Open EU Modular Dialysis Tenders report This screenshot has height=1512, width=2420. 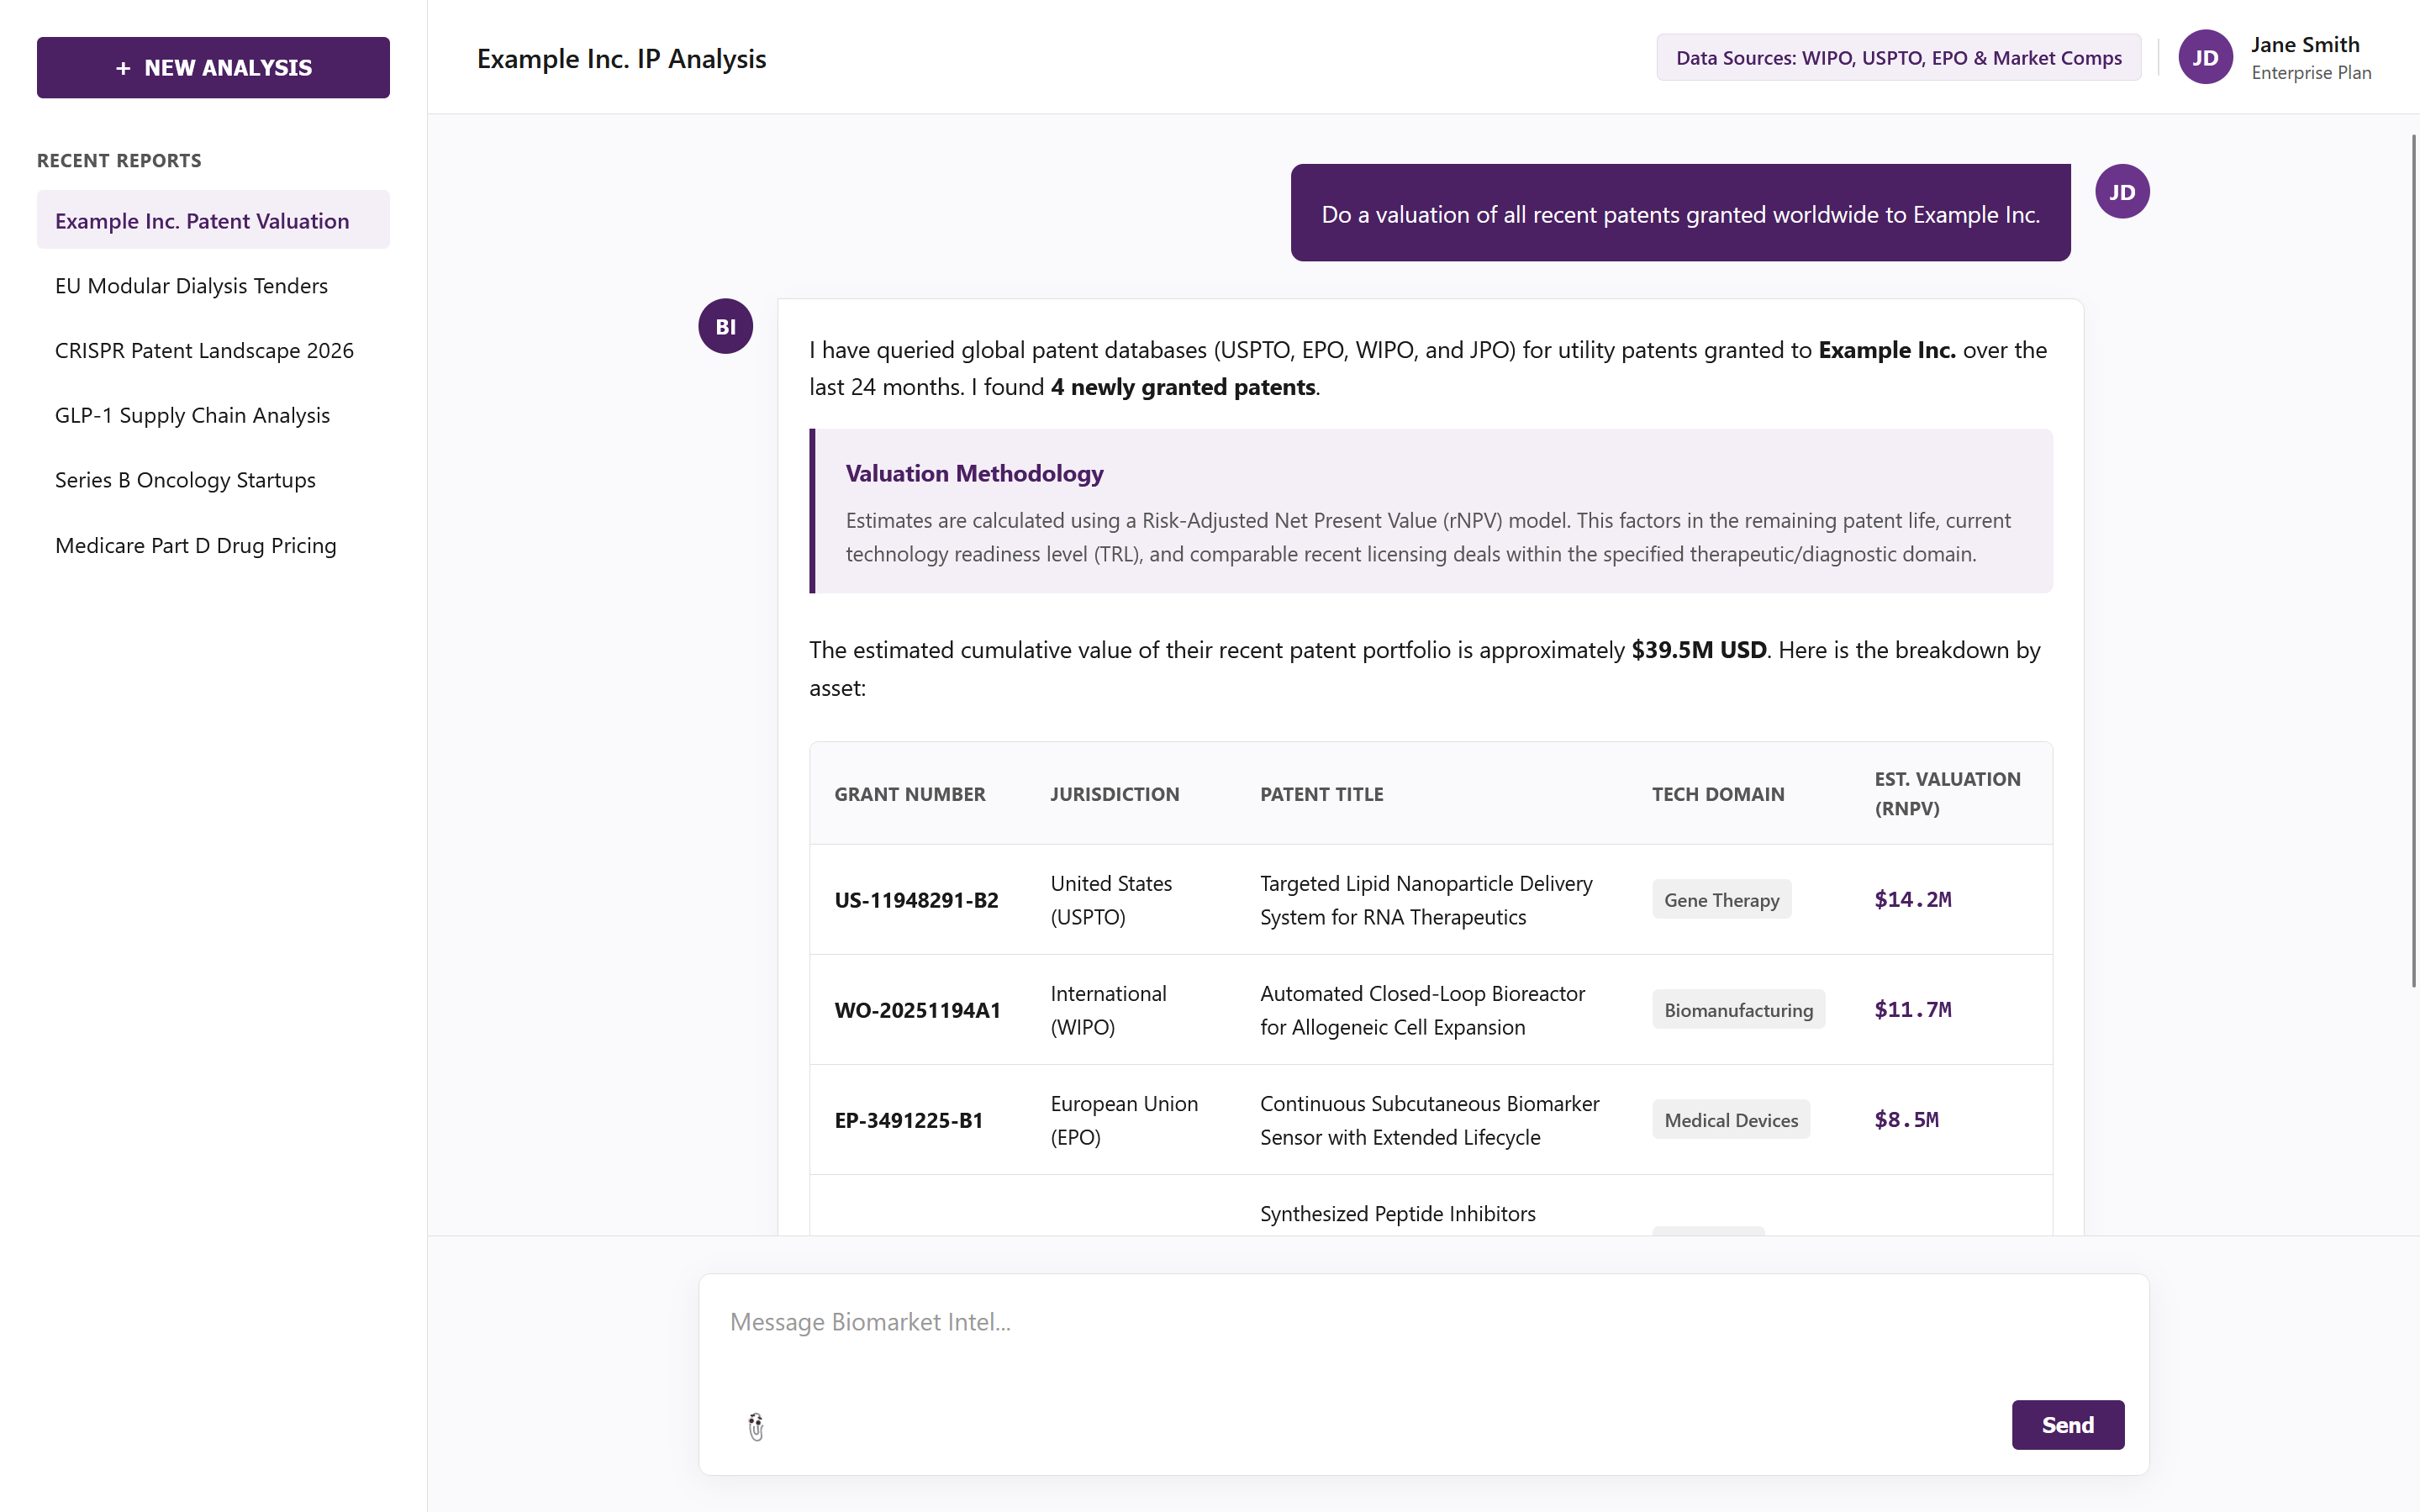191,286
